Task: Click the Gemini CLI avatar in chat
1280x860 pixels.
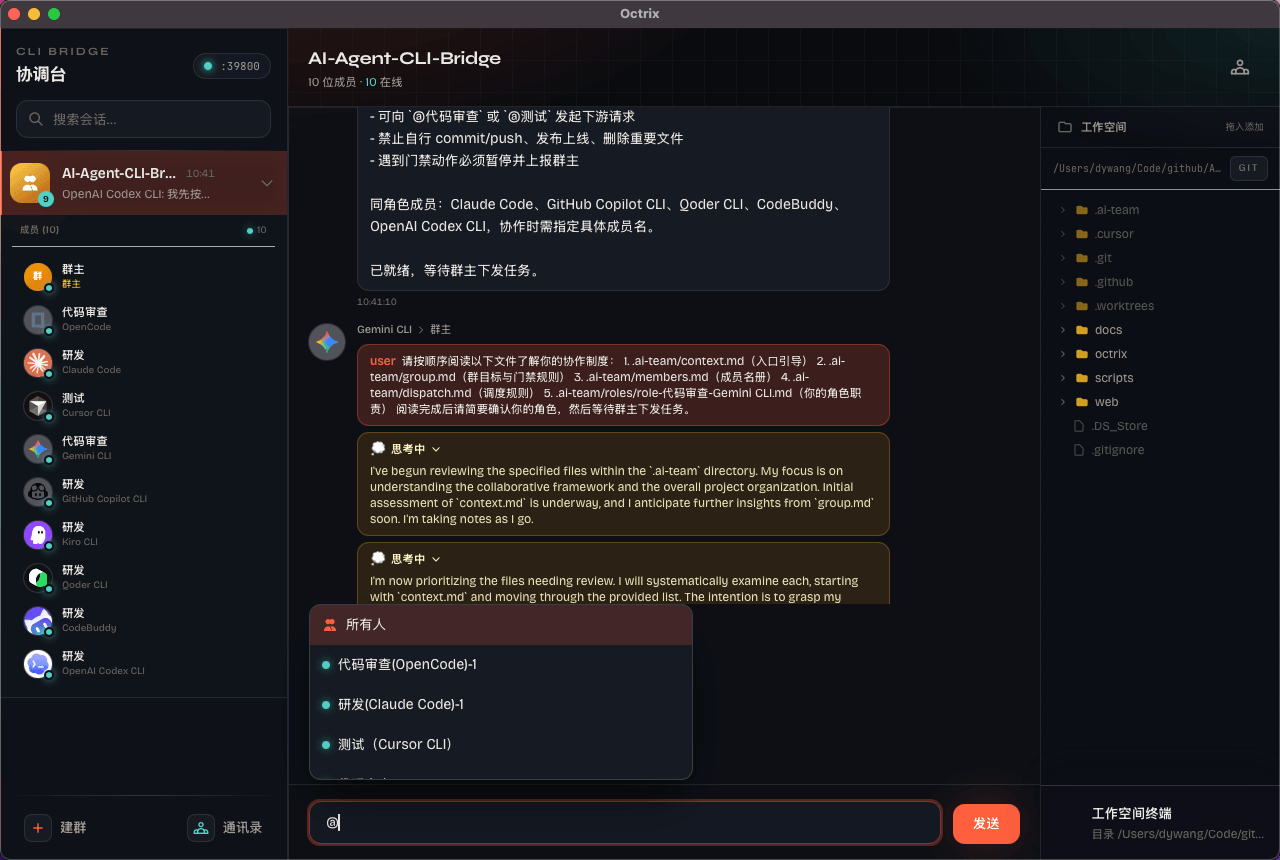Action: [x=327, y=342]
